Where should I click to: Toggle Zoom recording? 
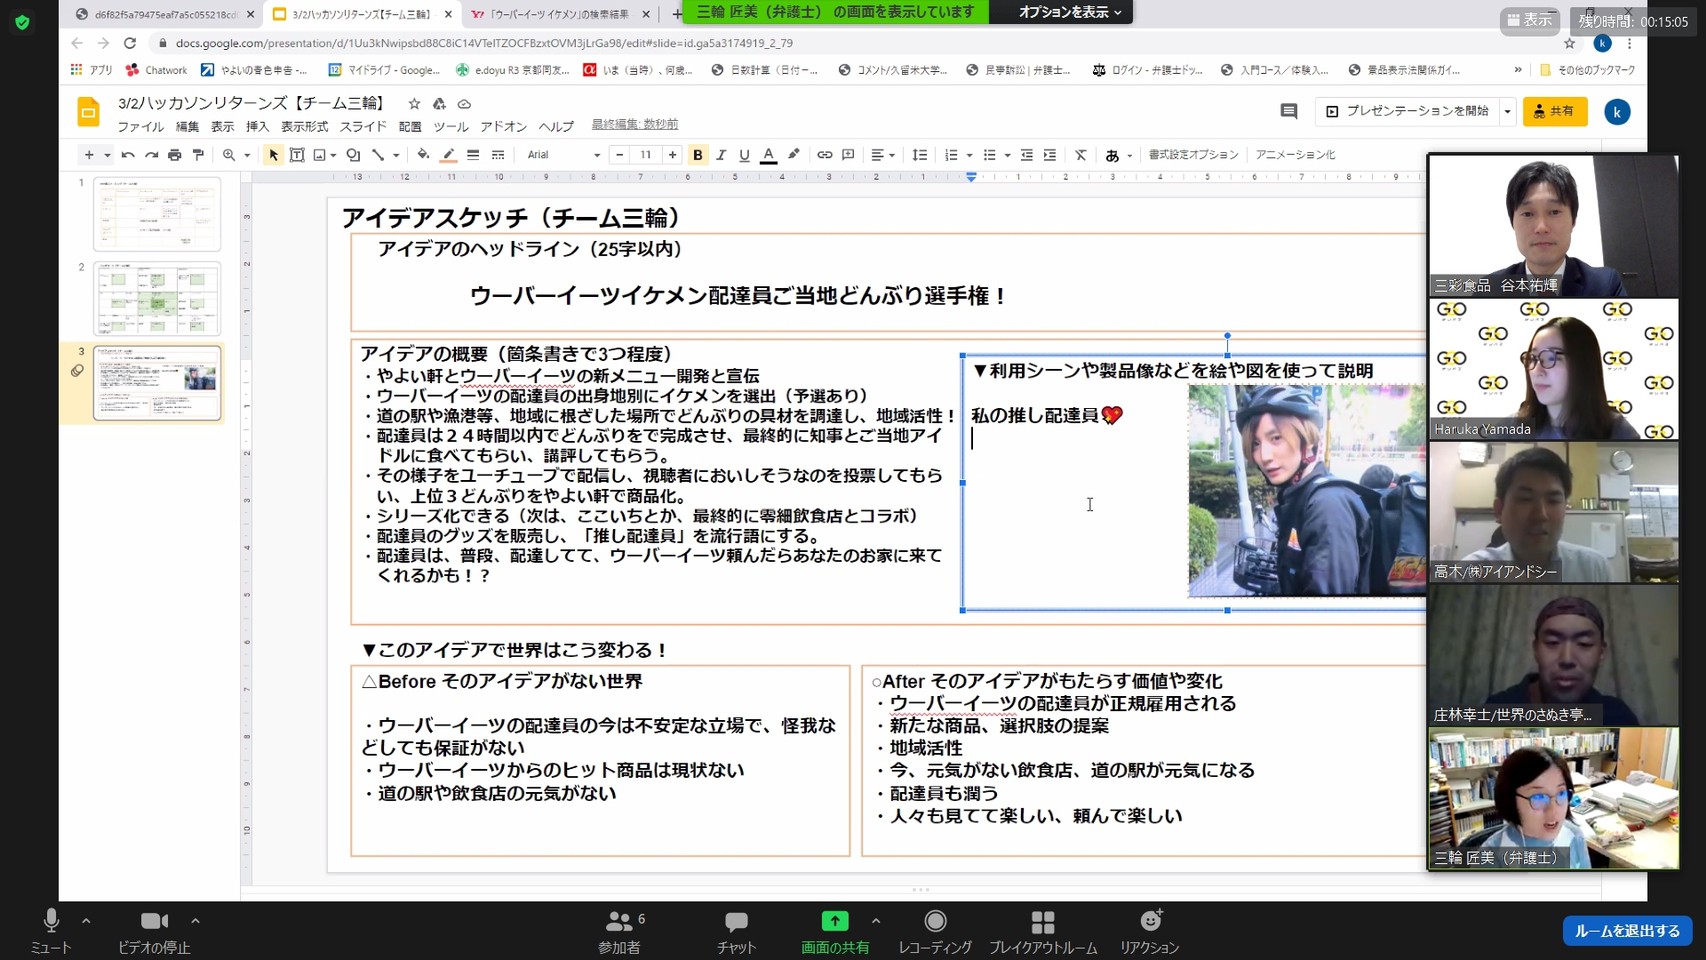[x=935, y=932]
